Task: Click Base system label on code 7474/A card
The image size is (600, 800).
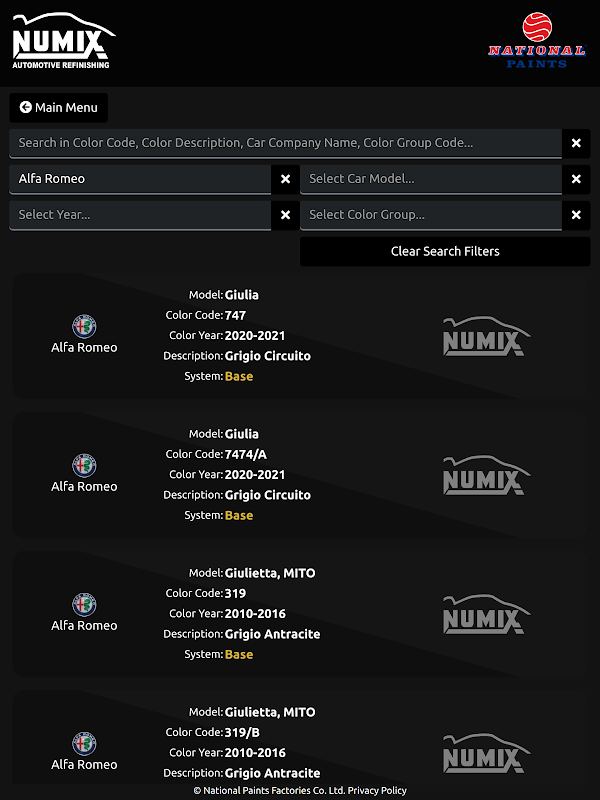Action: point(239,515)
